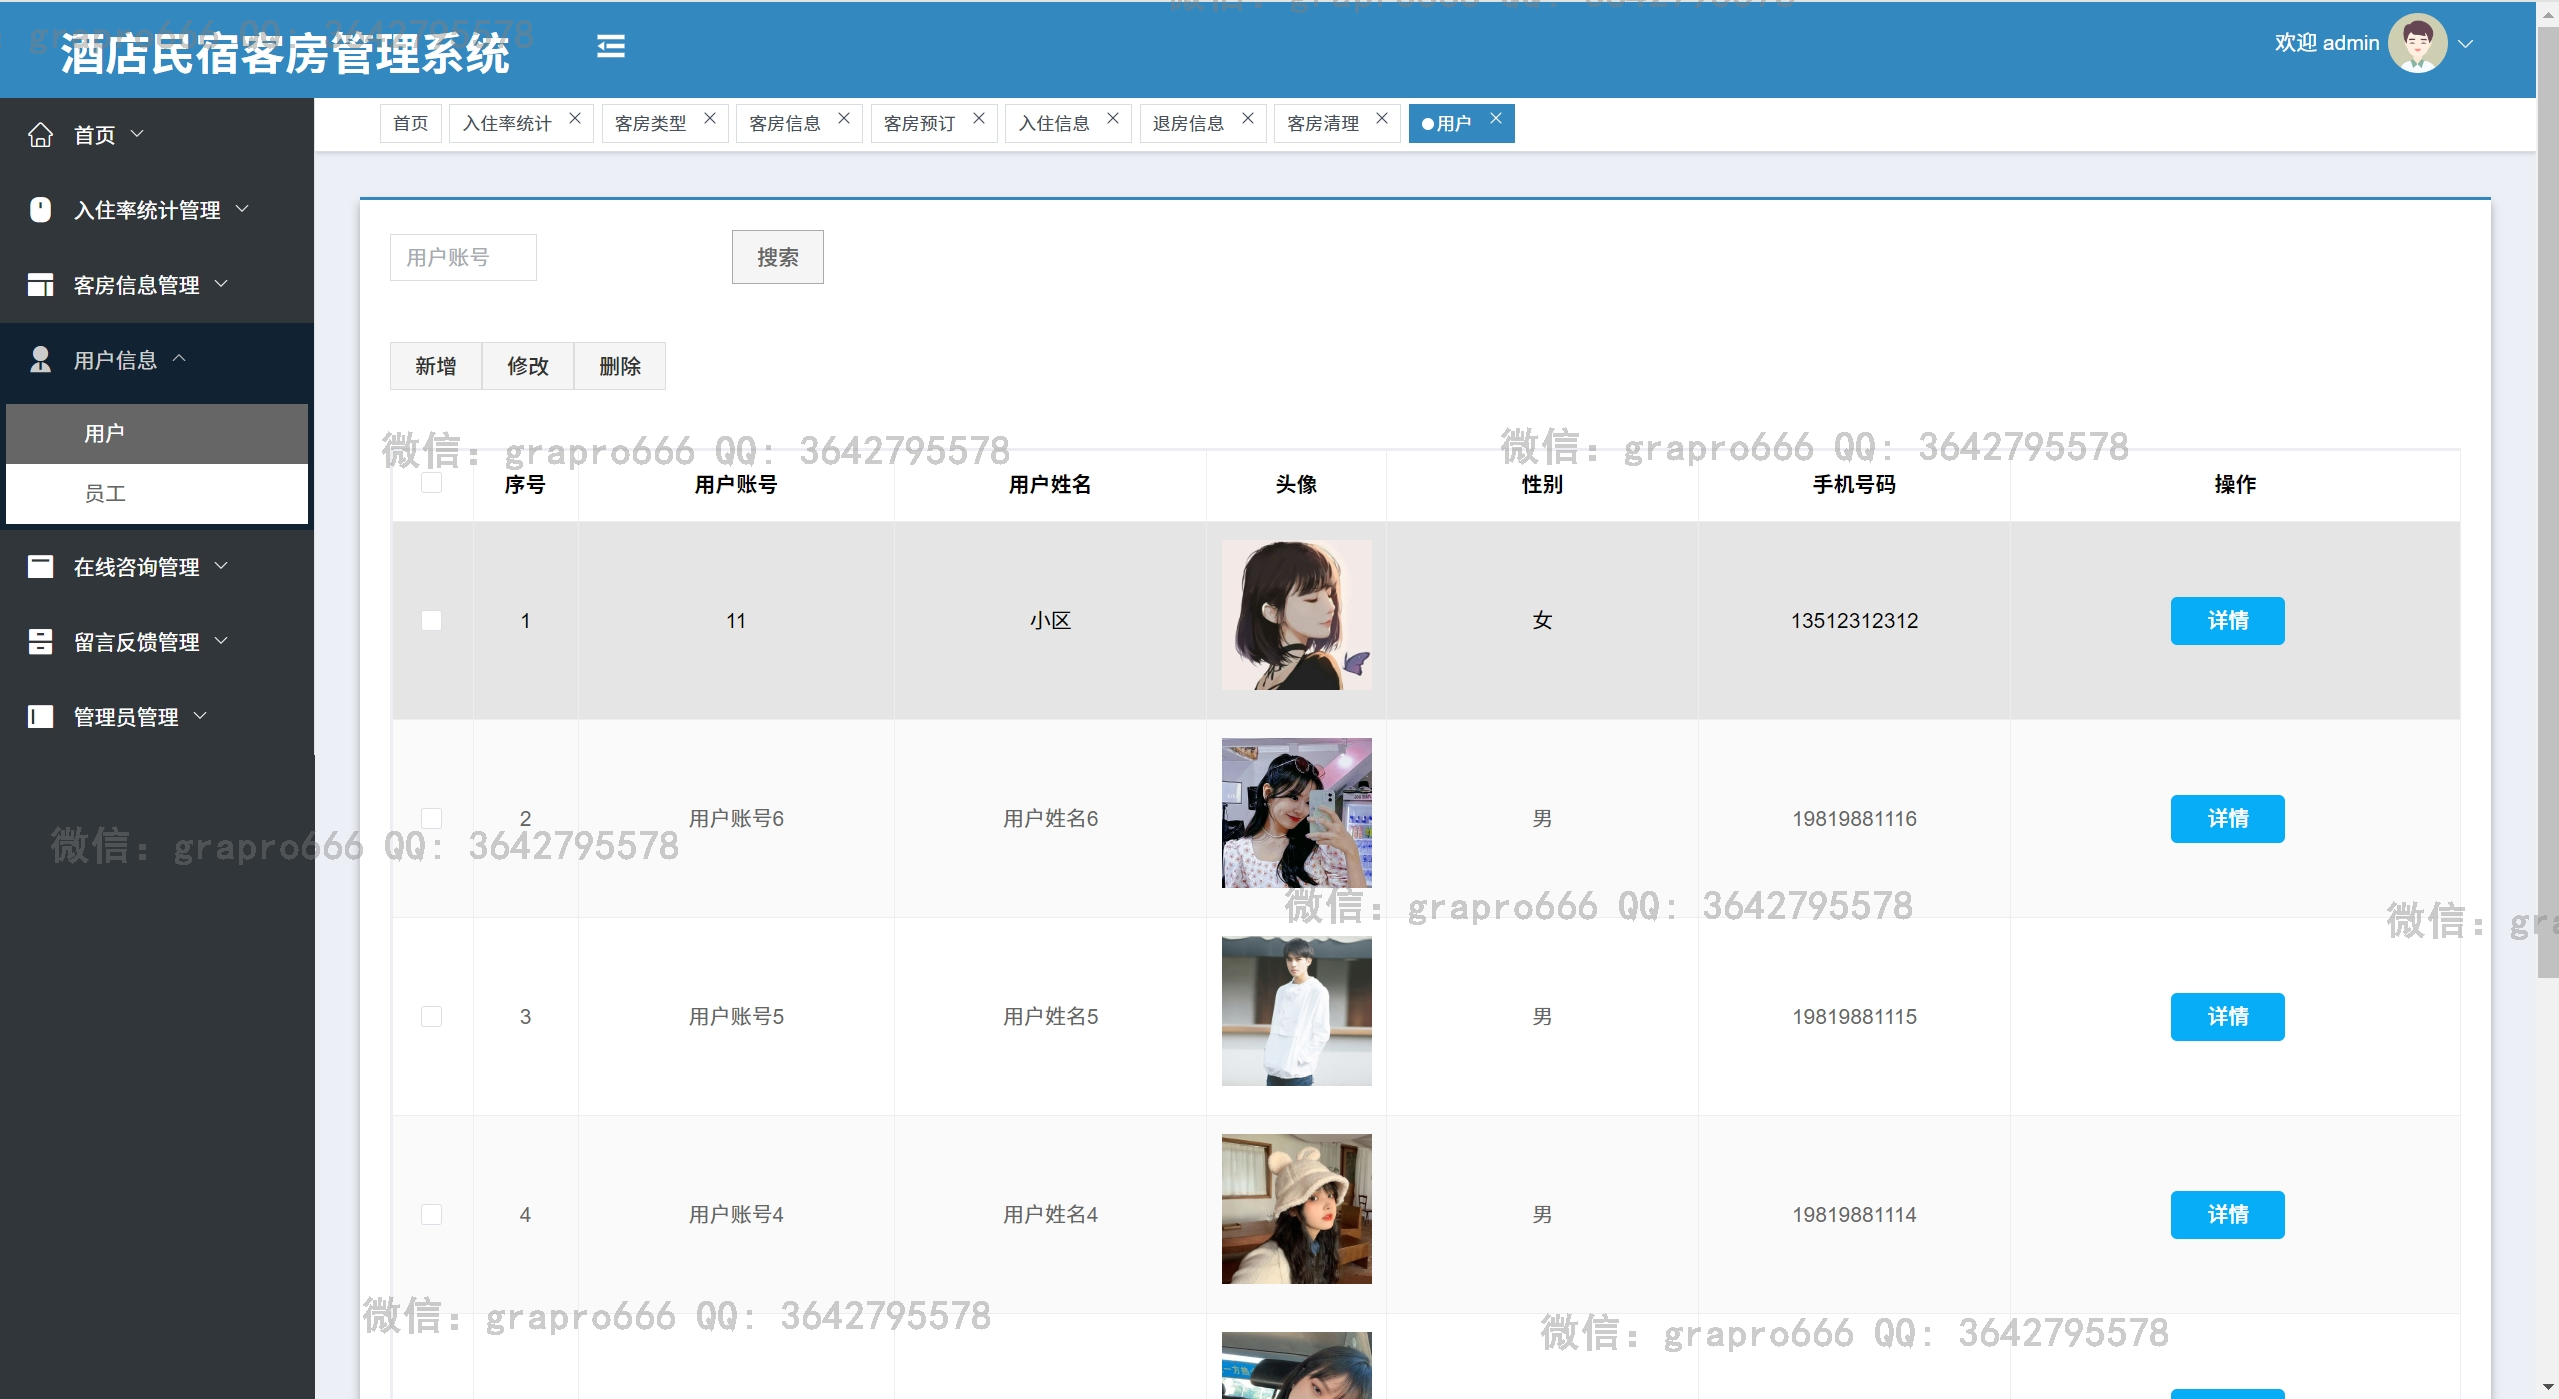Click the online consultation management icon
2559x1399 pixels.
tap(40, 567)
